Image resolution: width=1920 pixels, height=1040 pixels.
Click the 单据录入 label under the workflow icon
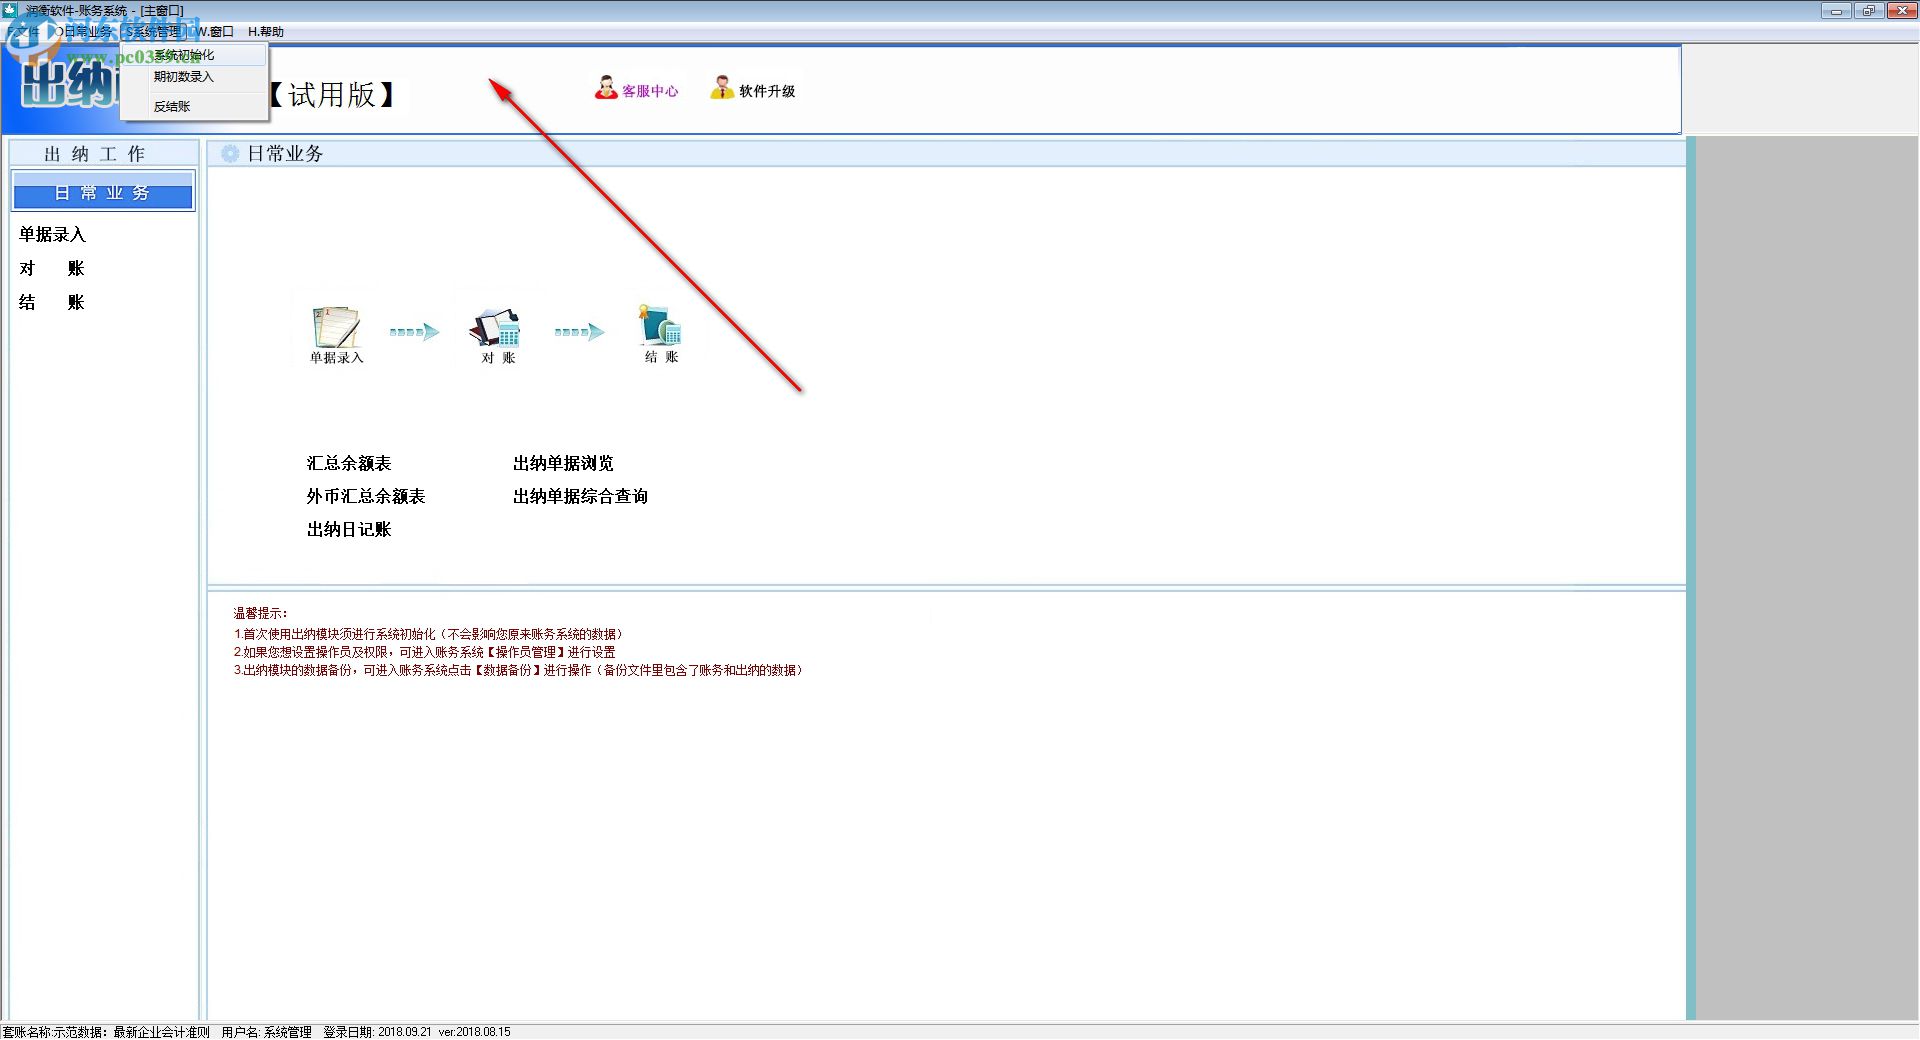[x=336, y=358]
